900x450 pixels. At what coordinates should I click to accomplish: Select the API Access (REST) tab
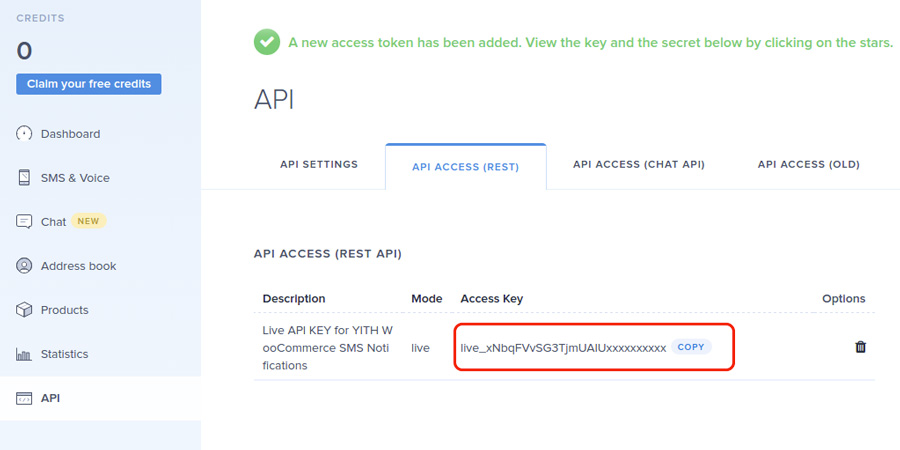tap(465, 167)
